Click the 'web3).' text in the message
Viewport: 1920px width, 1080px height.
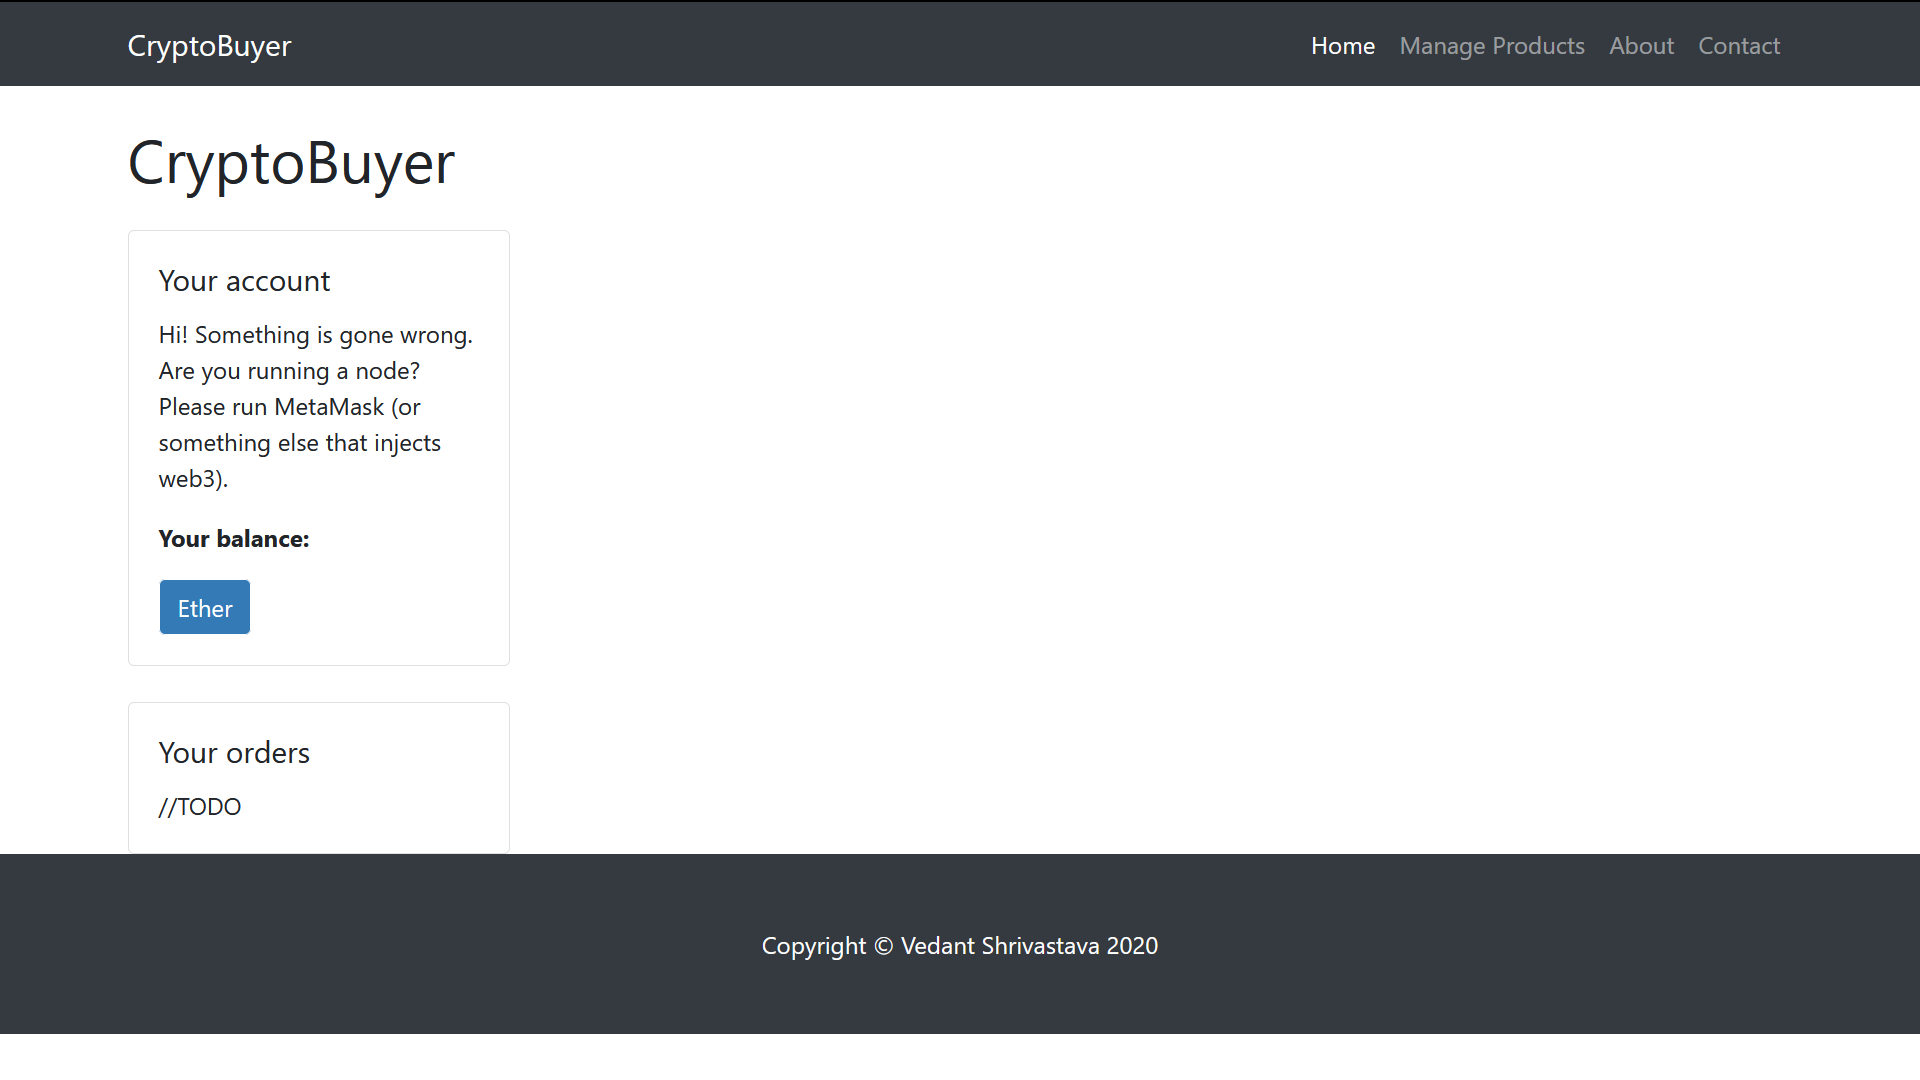tap(193, 479)
